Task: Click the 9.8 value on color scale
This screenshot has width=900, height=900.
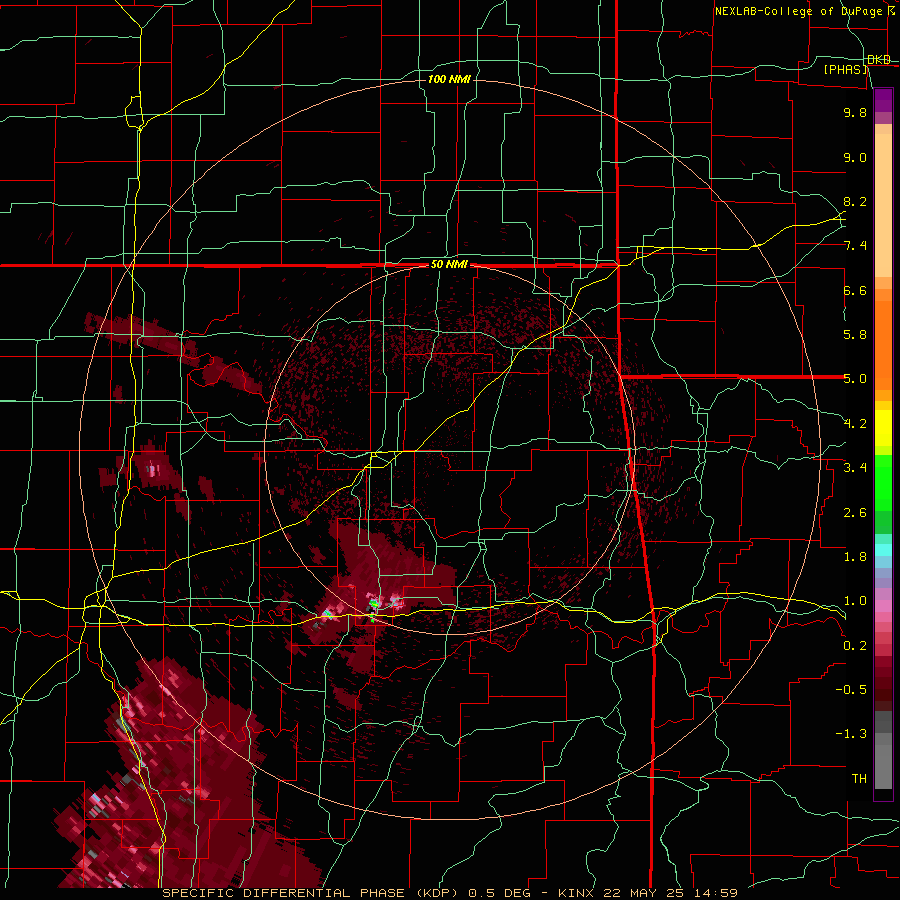Action: (x=855, y=112)
